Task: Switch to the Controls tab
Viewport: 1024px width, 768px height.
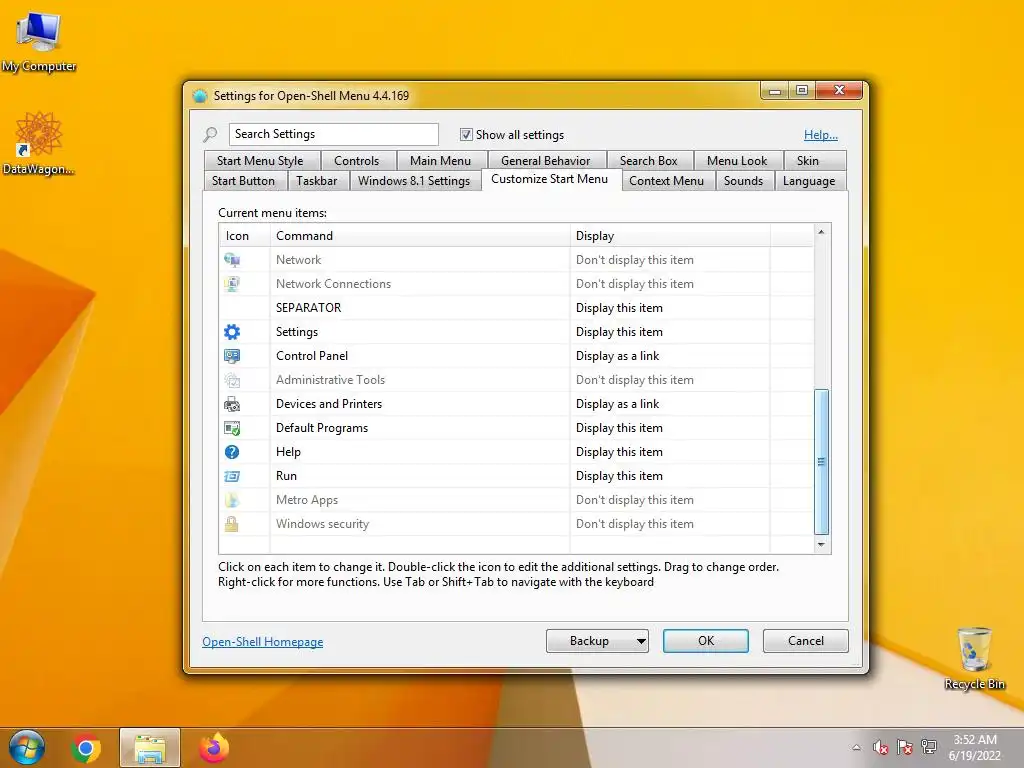Action: coord(359,161)
